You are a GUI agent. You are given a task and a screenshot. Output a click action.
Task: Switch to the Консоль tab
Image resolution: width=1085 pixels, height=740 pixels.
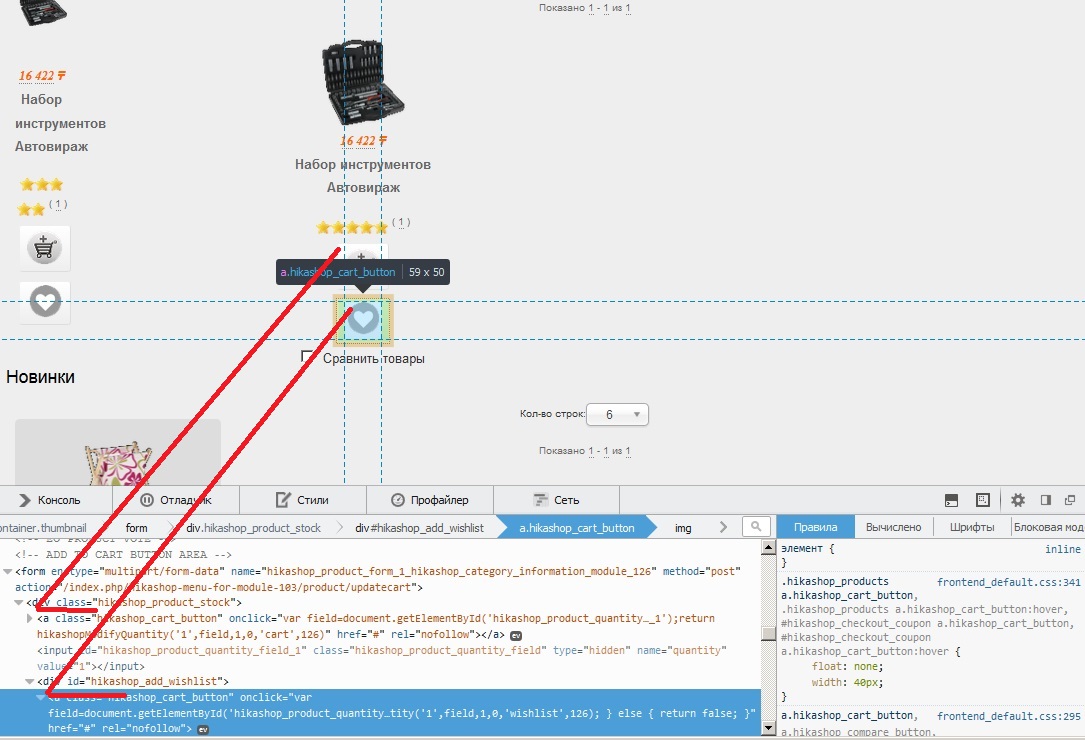50,500
